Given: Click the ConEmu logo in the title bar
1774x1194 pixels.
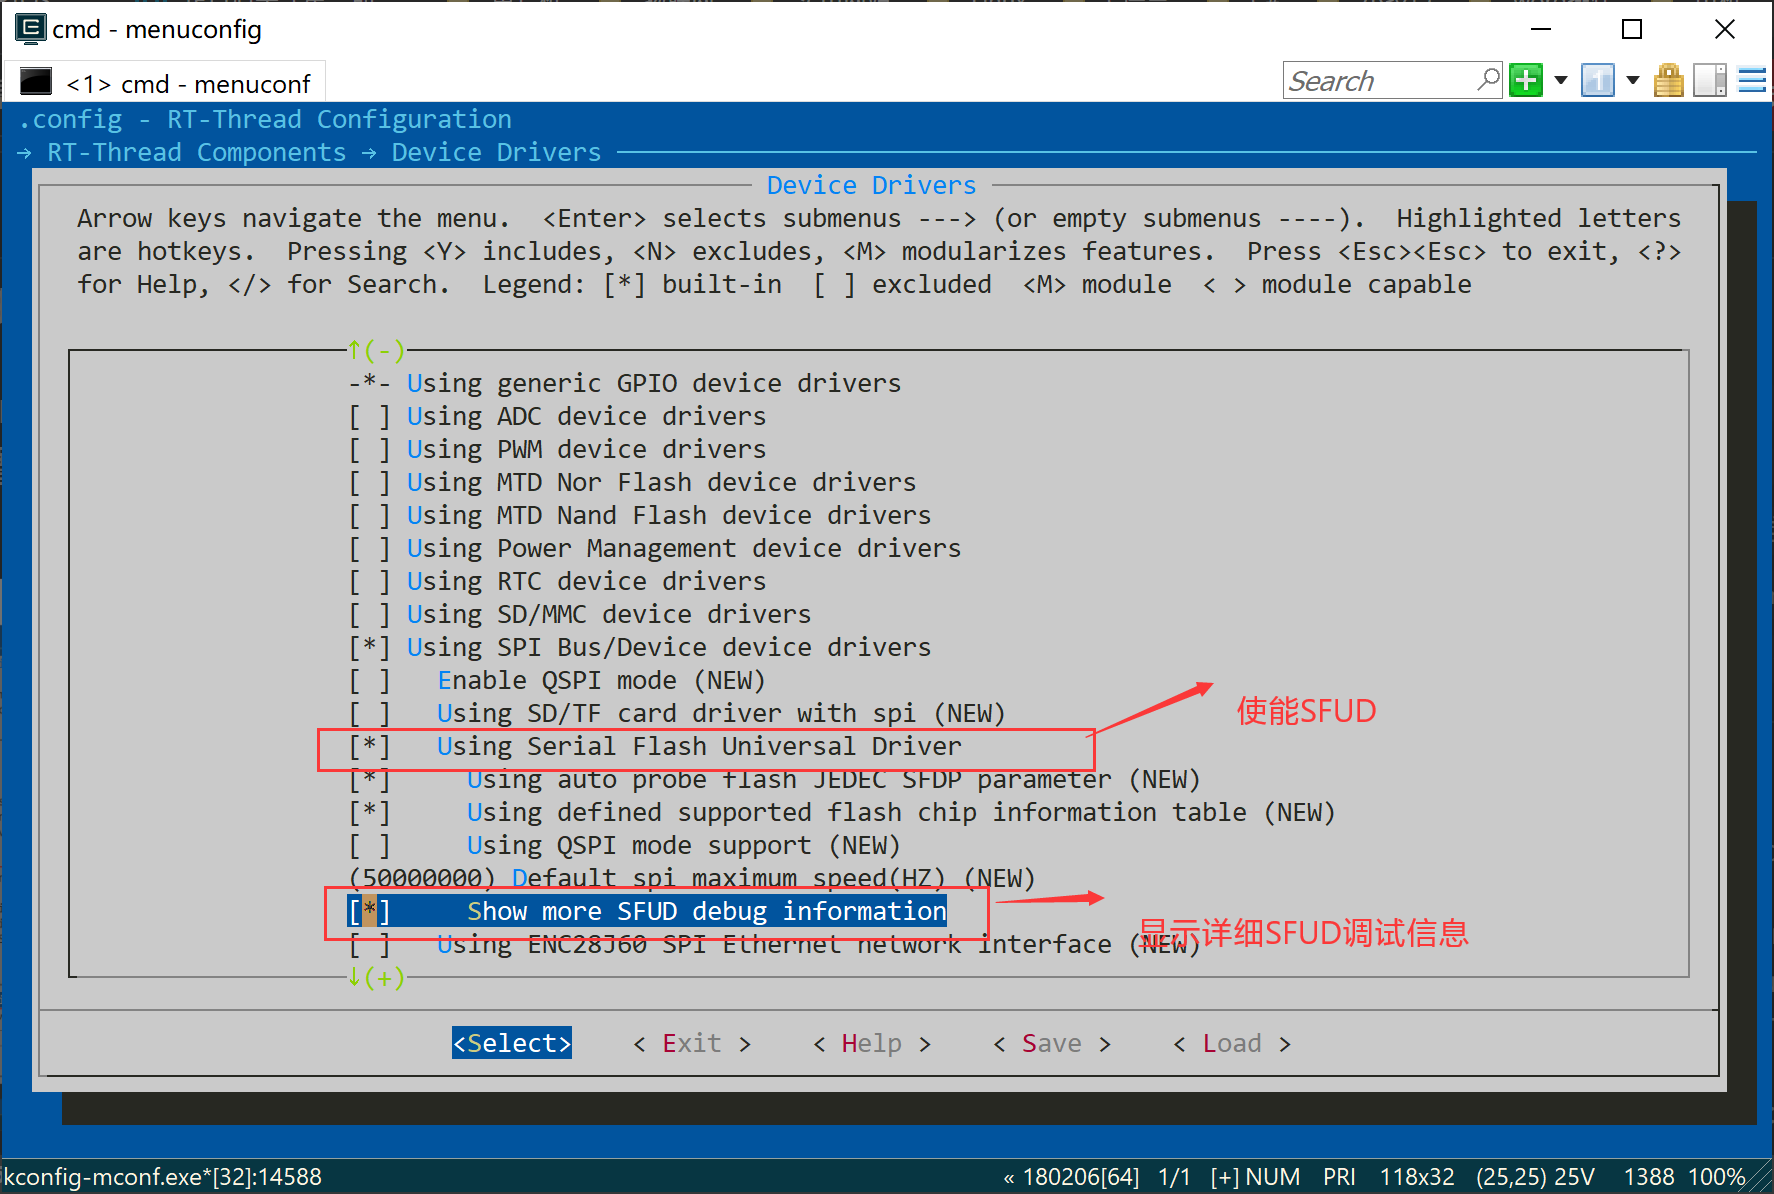Looking at the screenshot, I should [30, 29].
